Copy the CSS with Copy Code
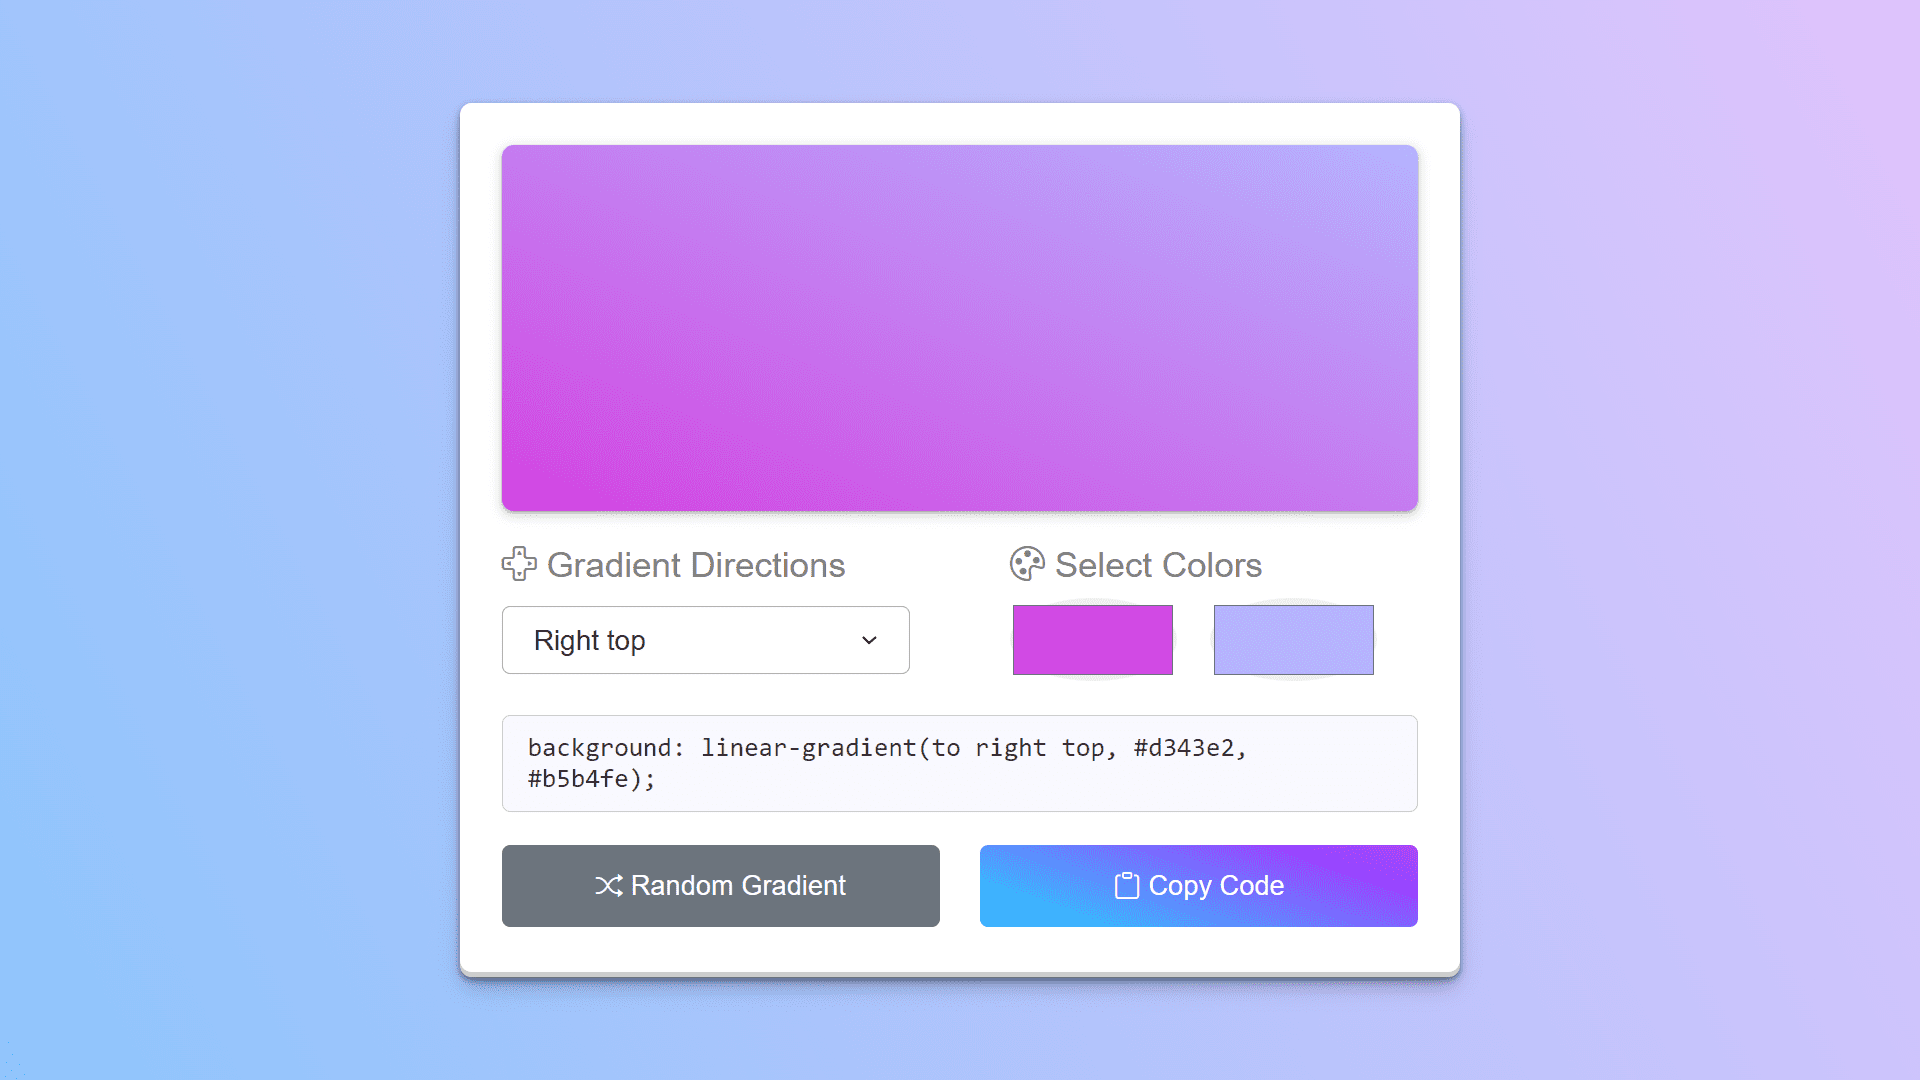Viewport: 1920px width, 1080px height. click(x=1198, y=886)
